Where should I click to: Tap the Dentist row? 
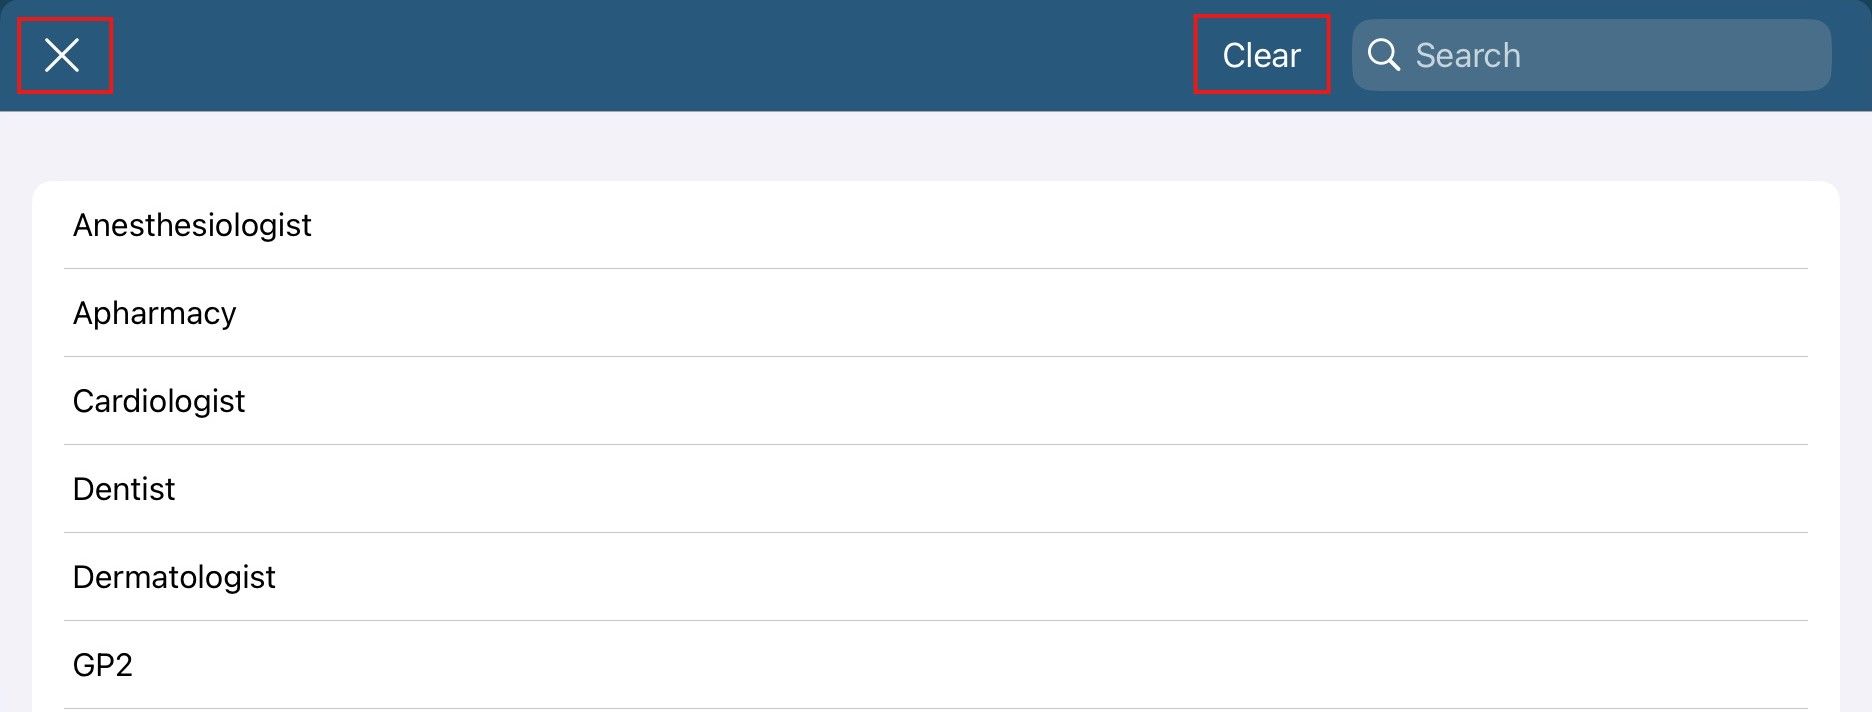pos(936,489)
